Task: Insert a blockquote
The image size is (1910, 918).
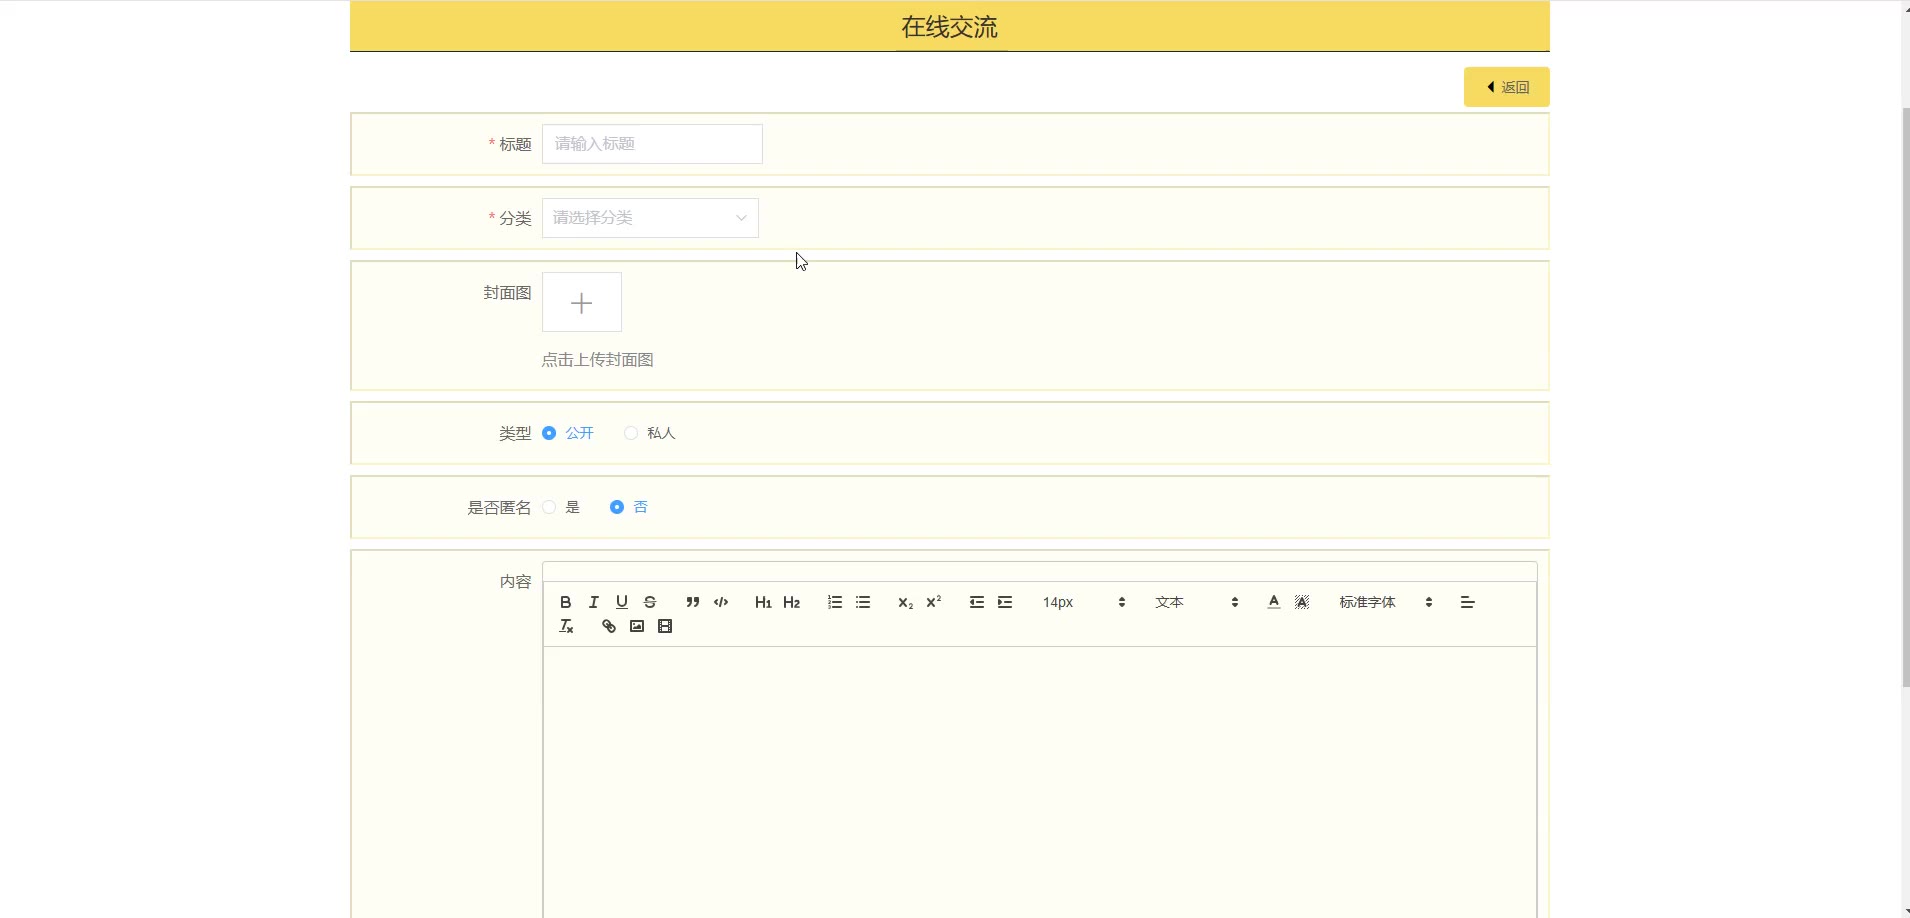Action: [692, 602]
